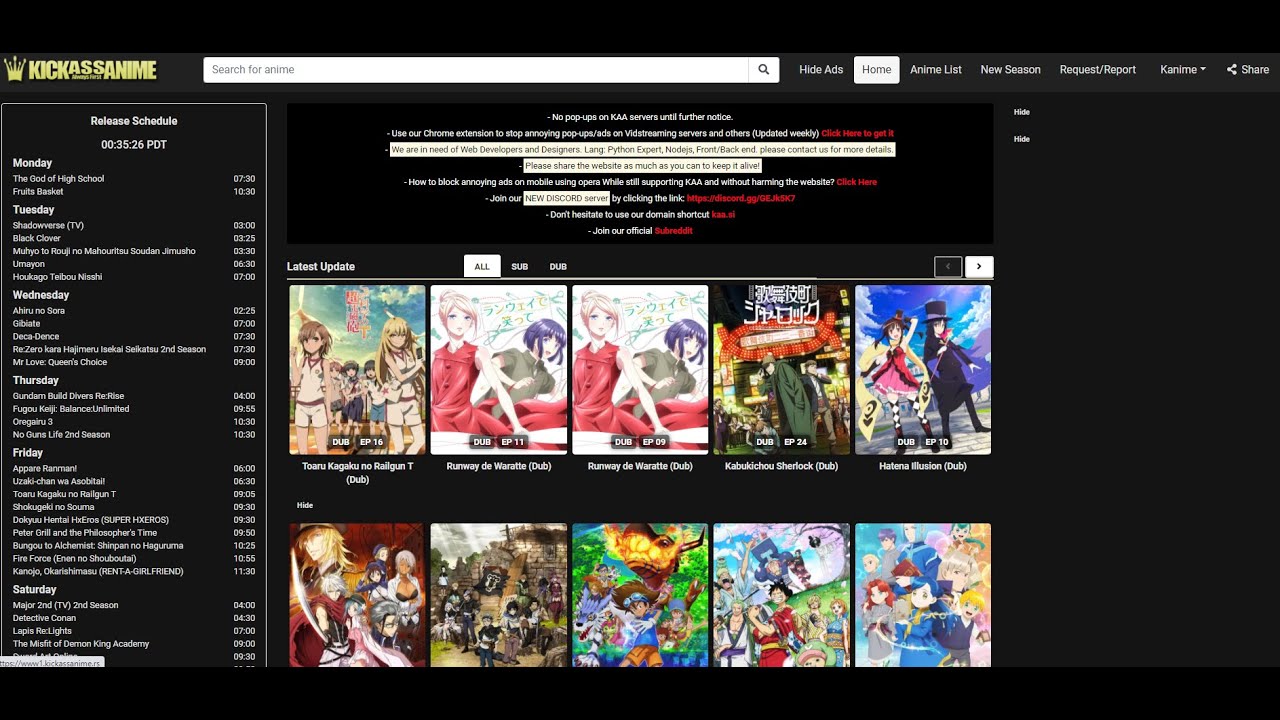Screen dimensions: 1280x720
Task: Open Shadowverse (TV) schedule entry
Action: point(48,226)
